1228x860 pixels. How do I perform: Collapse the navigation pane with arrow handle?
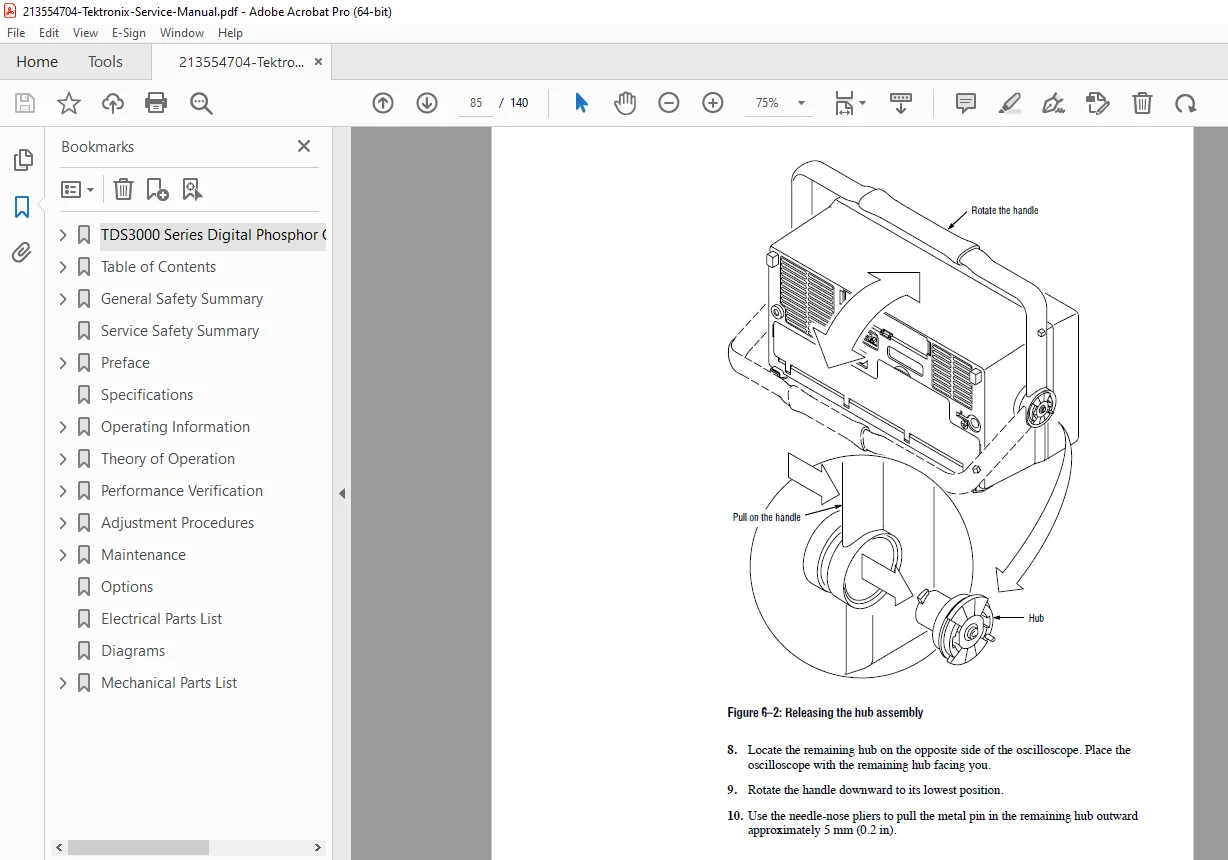342,493
